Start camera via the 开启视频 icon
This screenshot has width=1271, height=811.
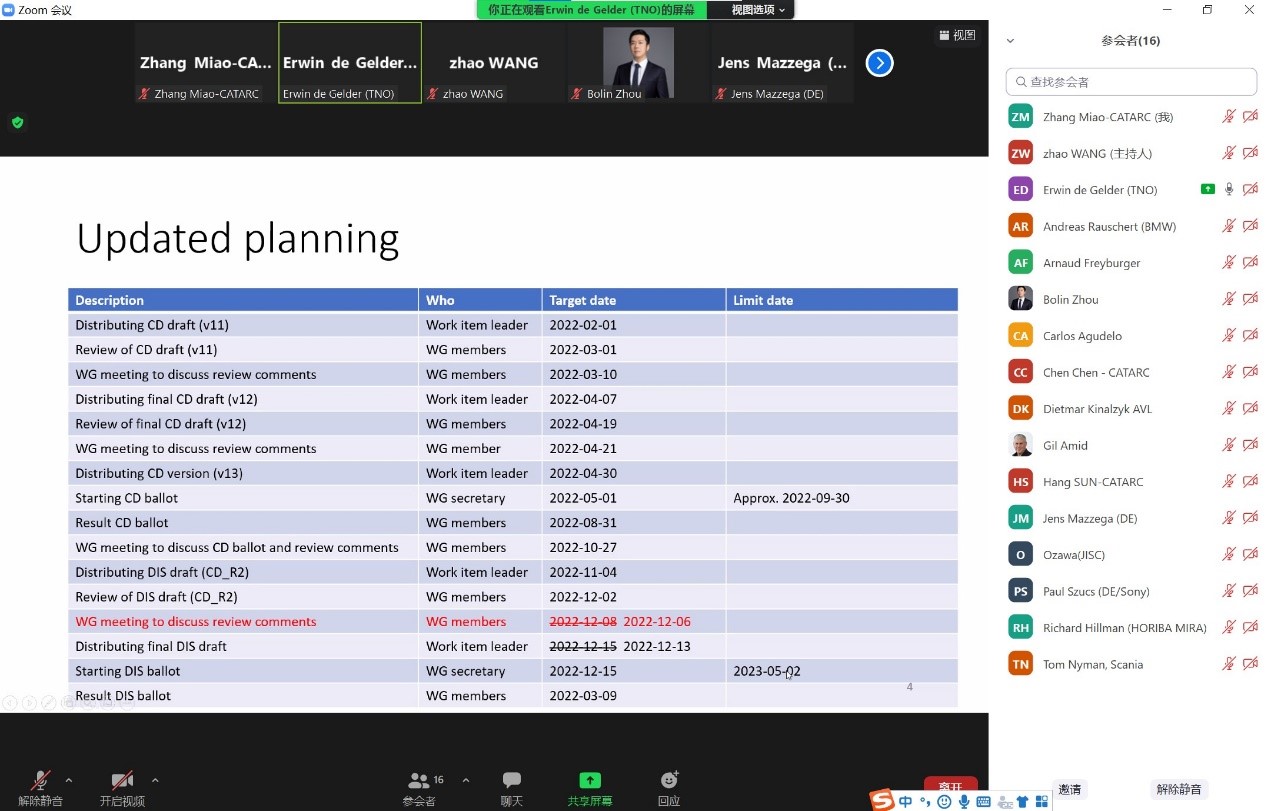click(x=122, y=781)
